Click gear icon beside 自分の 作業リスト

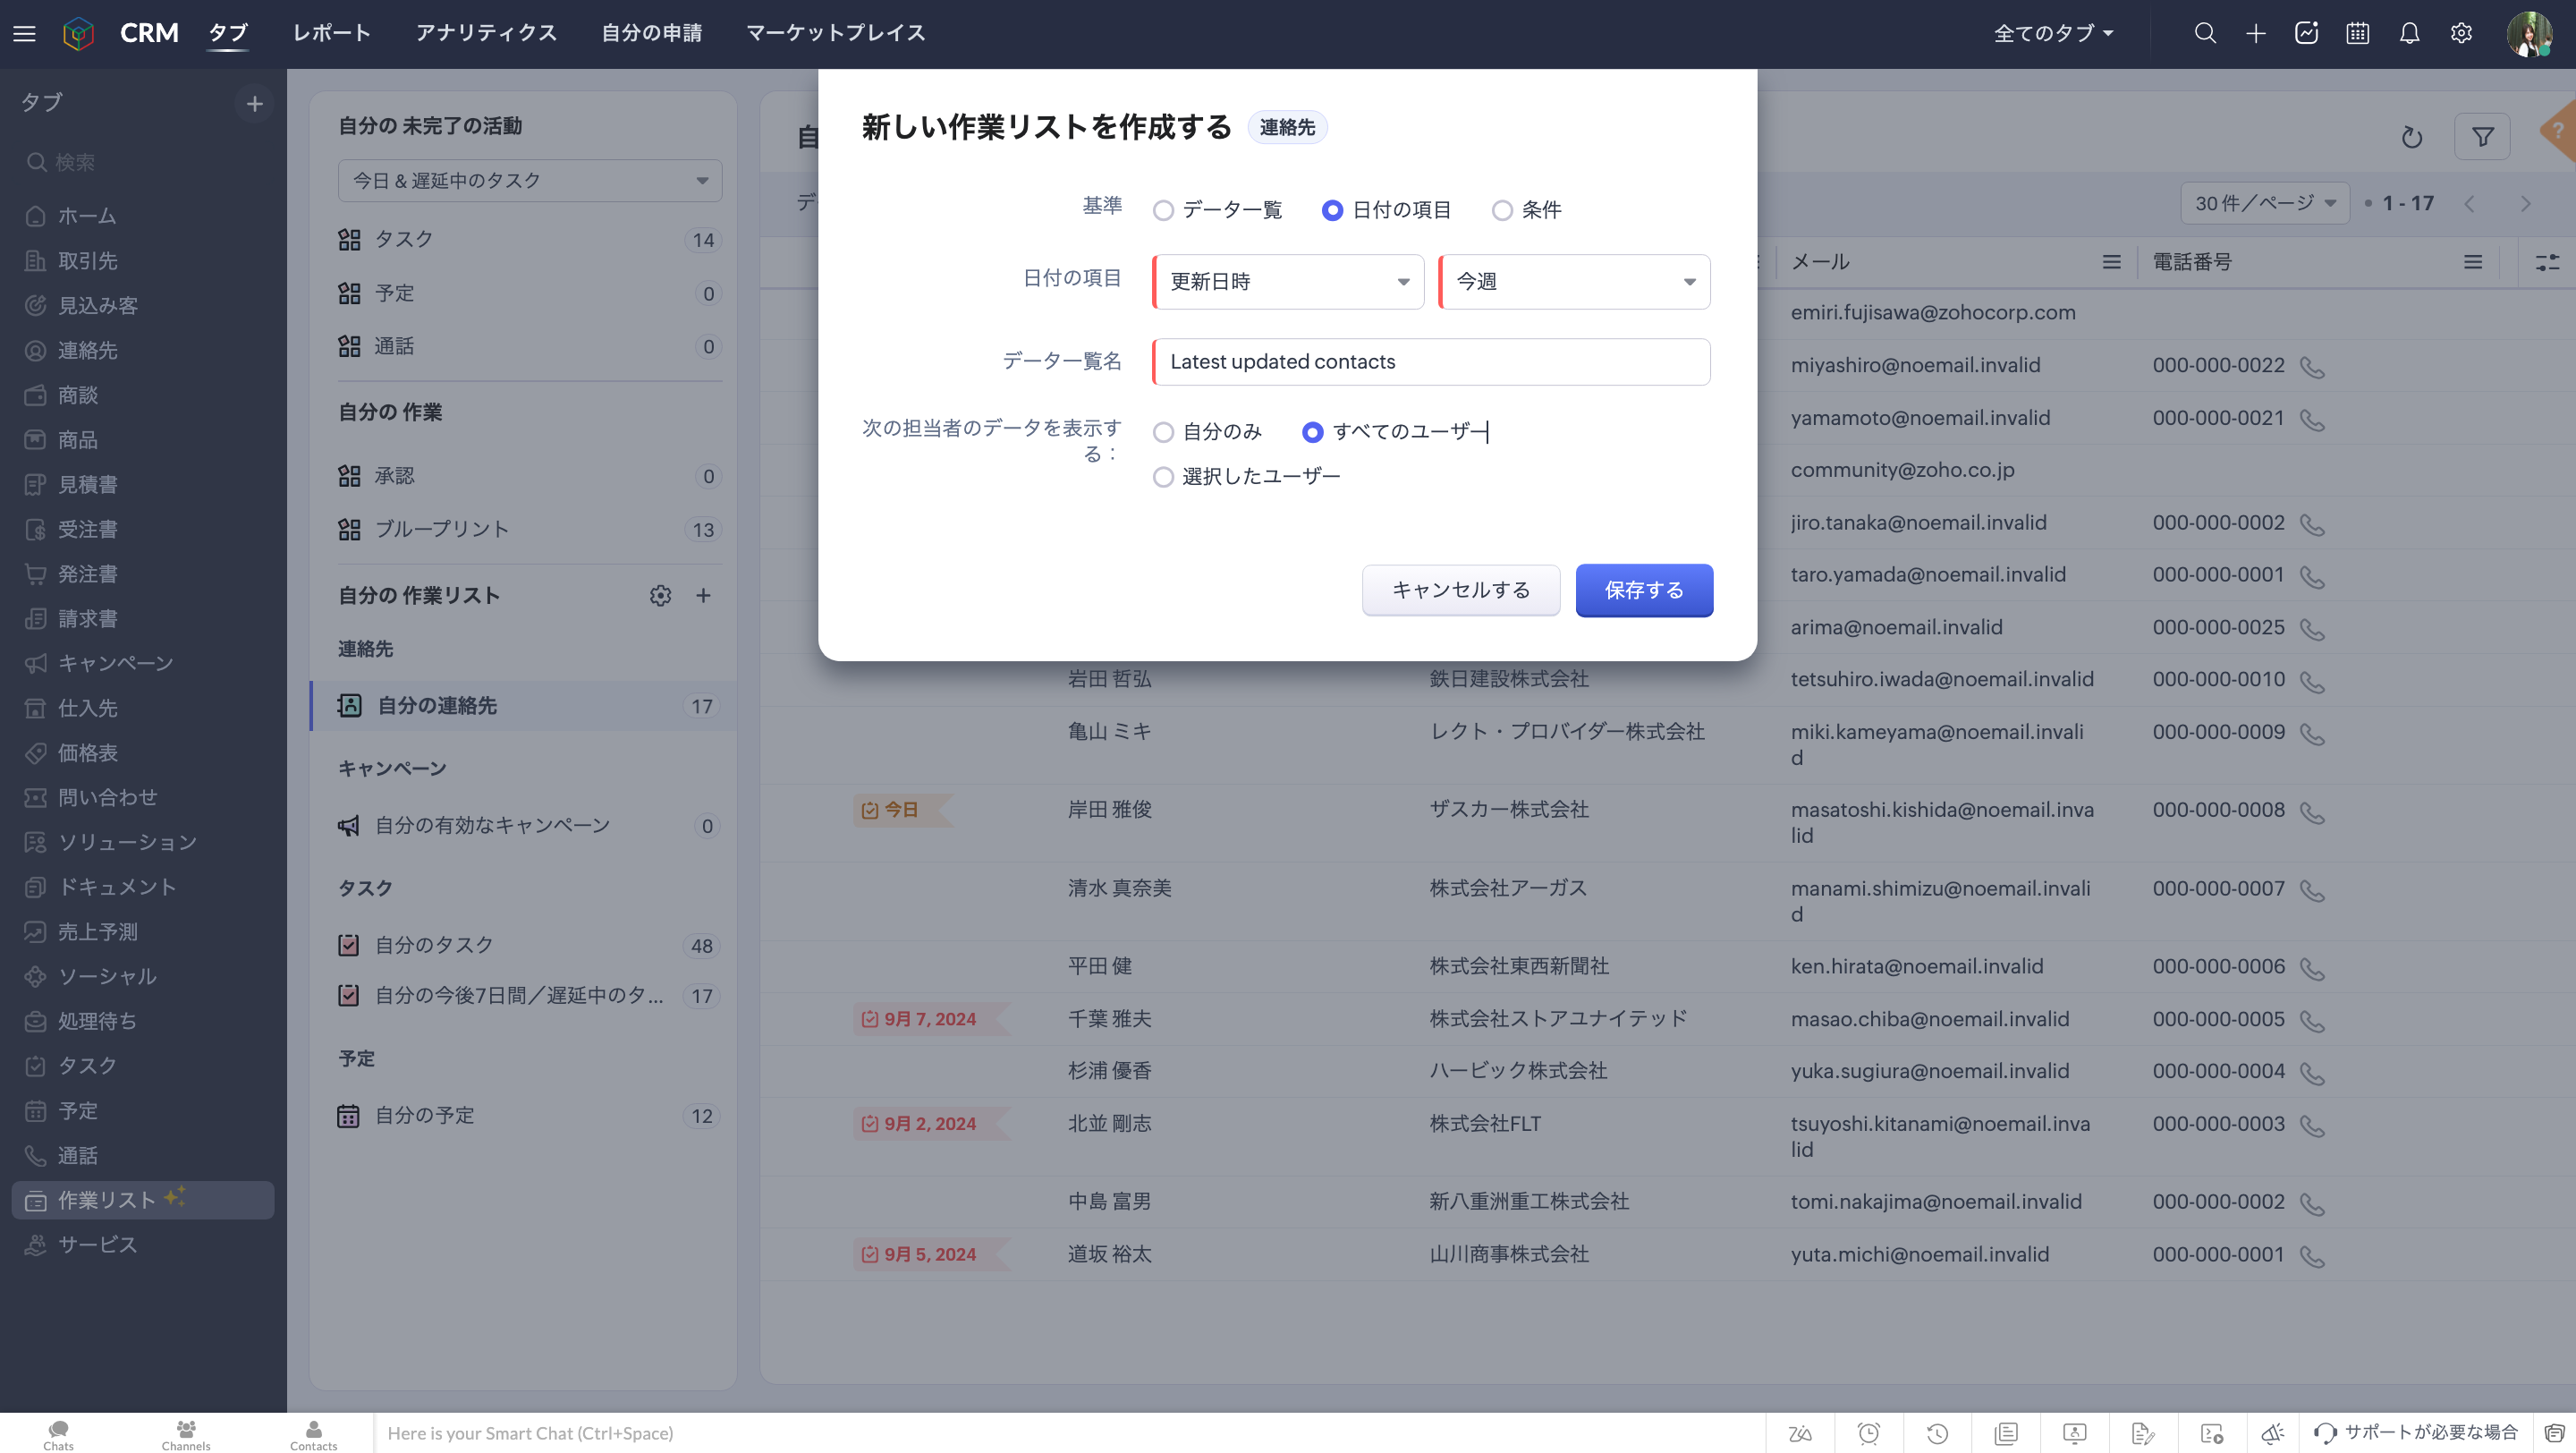coord(660,595)
